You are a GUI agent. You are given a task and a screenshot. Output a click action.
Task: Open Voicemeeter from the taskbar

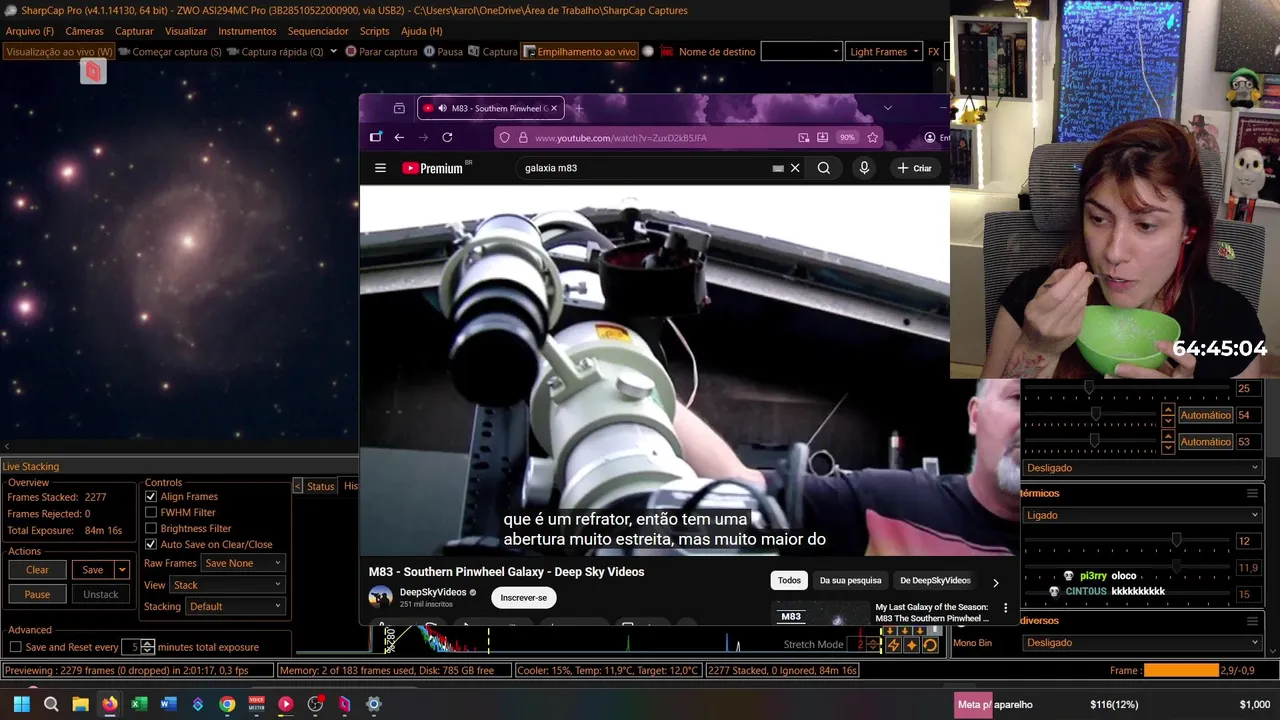(x=257, y=704)
